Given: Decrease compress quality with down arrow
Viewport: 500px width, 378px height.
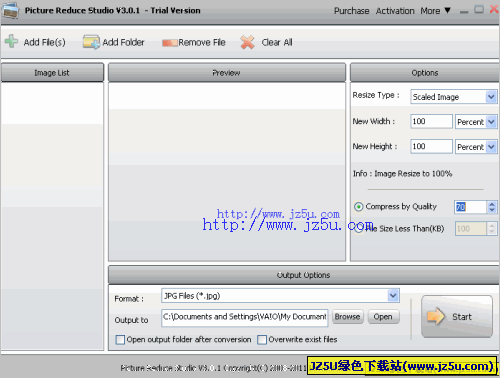Looking at the screenshot, I should pyautogui.click(x=492, y=210).
